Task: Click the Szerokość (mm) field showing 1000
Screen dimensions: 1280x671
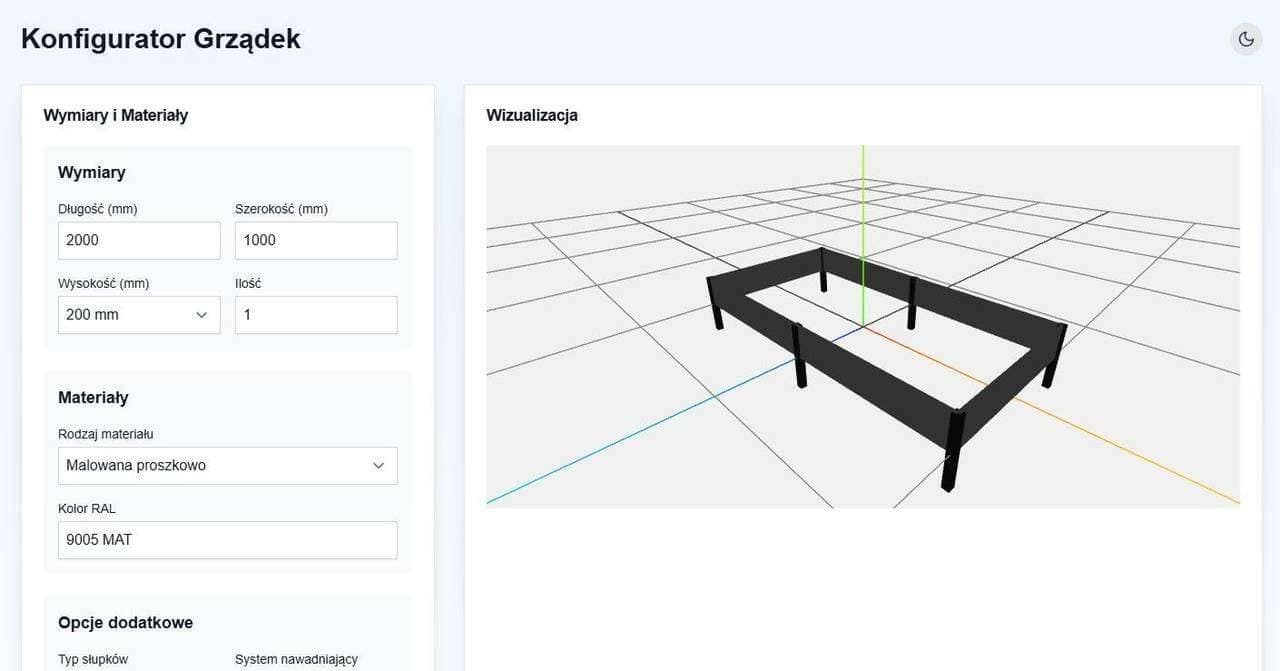Action: (316, 240)
